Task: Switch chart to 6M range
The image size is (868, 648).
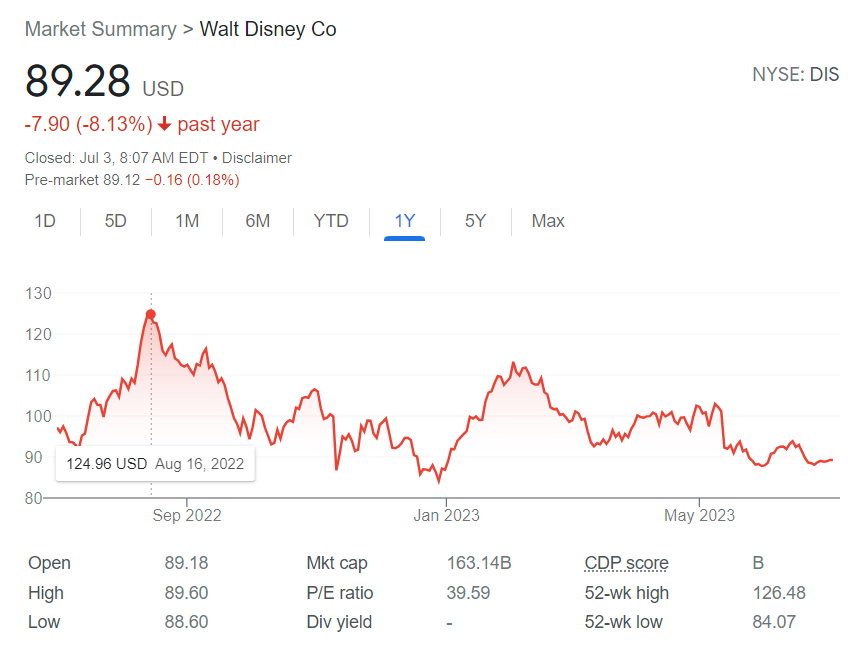Action: click(258, 221)
